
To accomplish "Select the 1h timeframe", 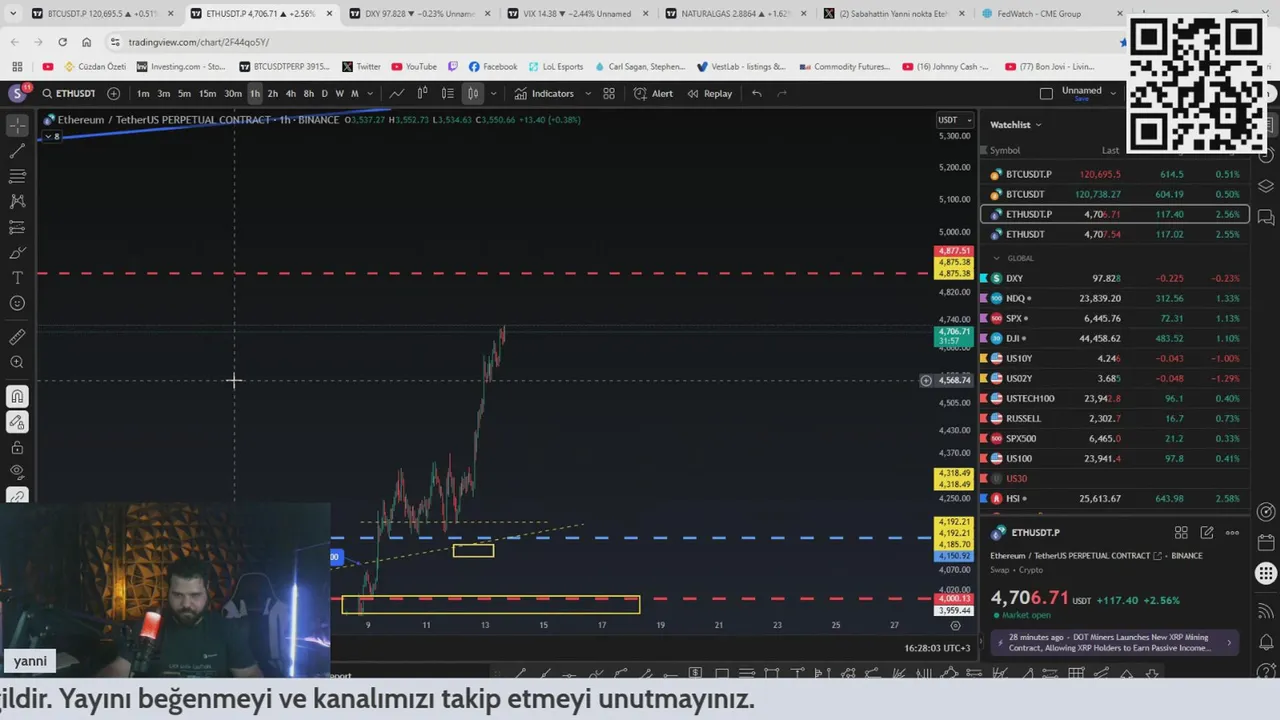I will click(255, 93).
